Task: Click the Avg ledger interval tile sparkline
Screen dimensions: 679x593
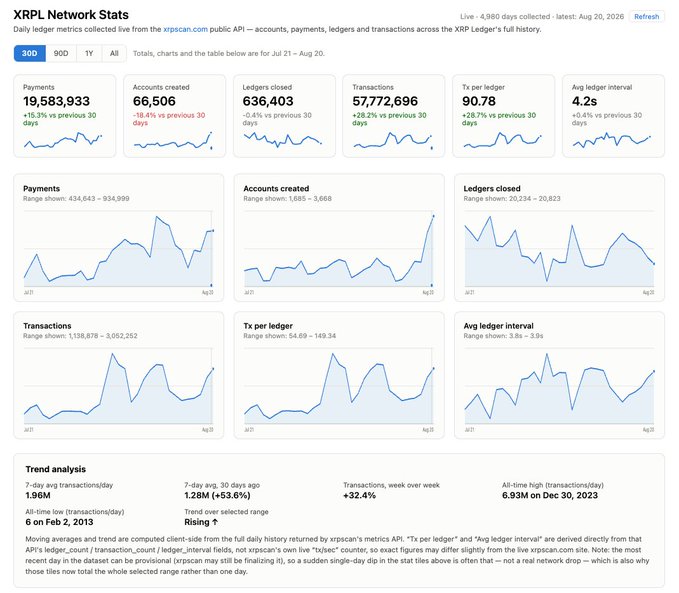Action: point(611,140)
